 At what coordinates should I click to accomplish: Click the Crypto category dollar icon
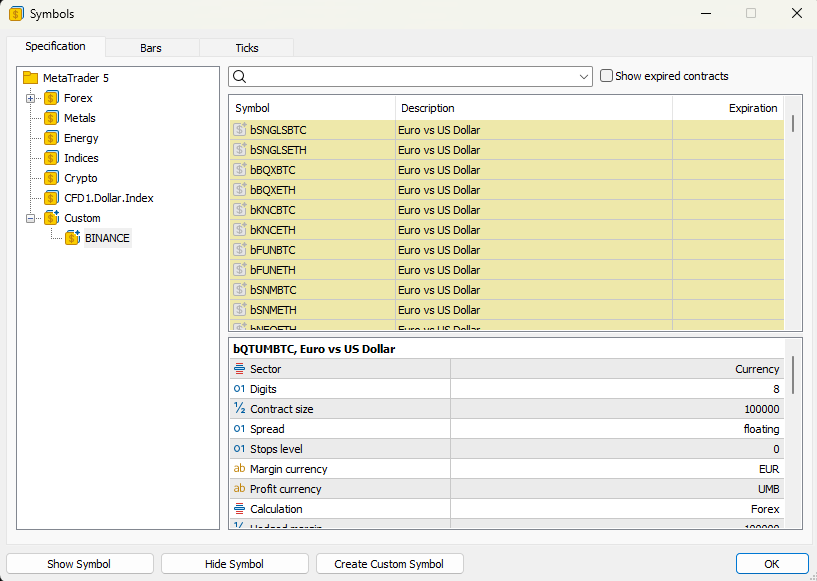coord(51,178)
